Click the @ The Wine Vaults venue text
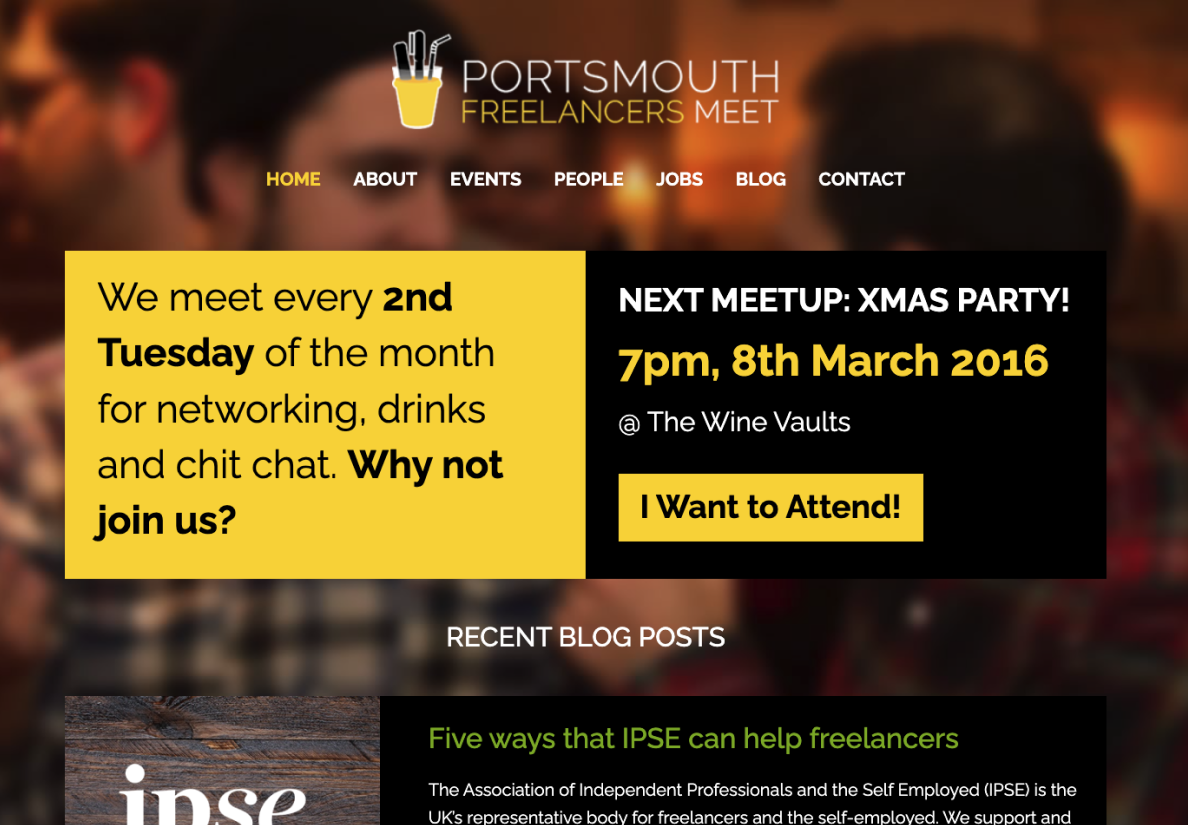 pos(734,422)
